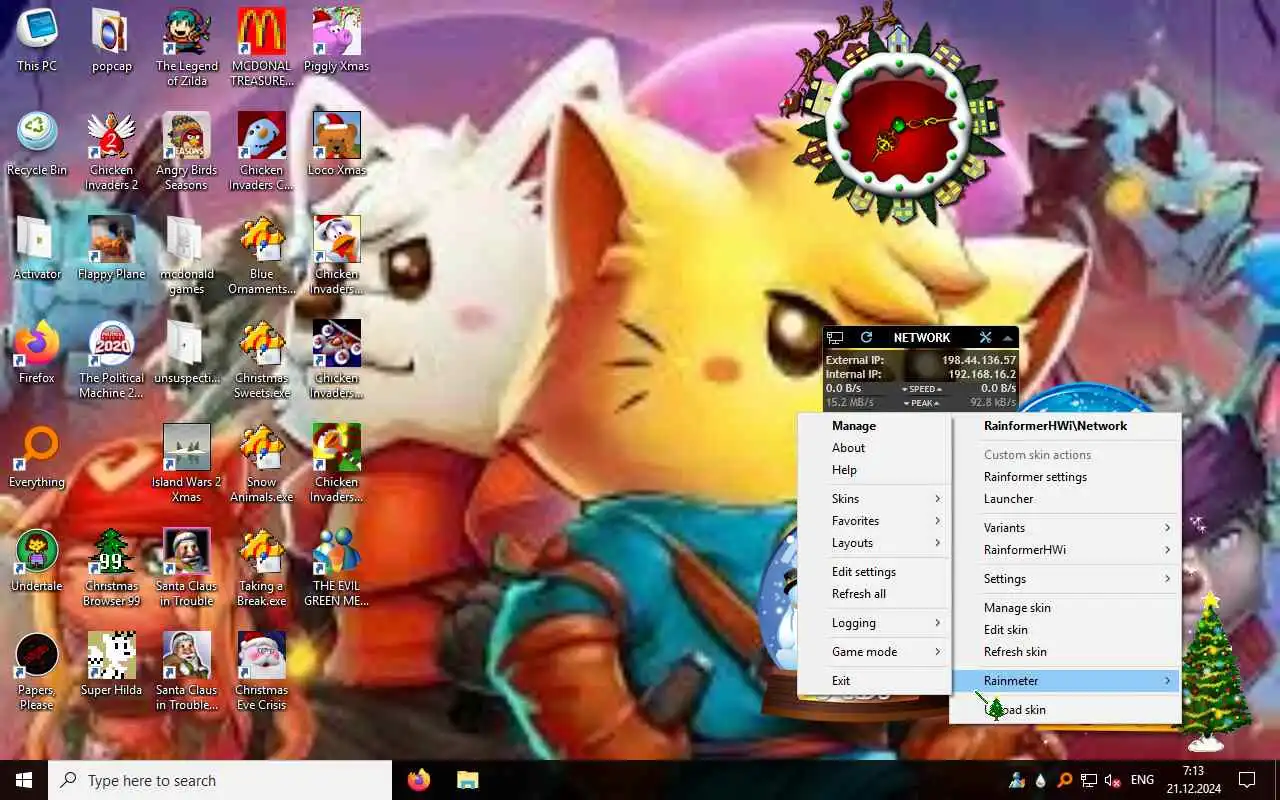Select Island Wars 2 Xmas shortcut
The image size is (1280, 800).
click(187, 463)
